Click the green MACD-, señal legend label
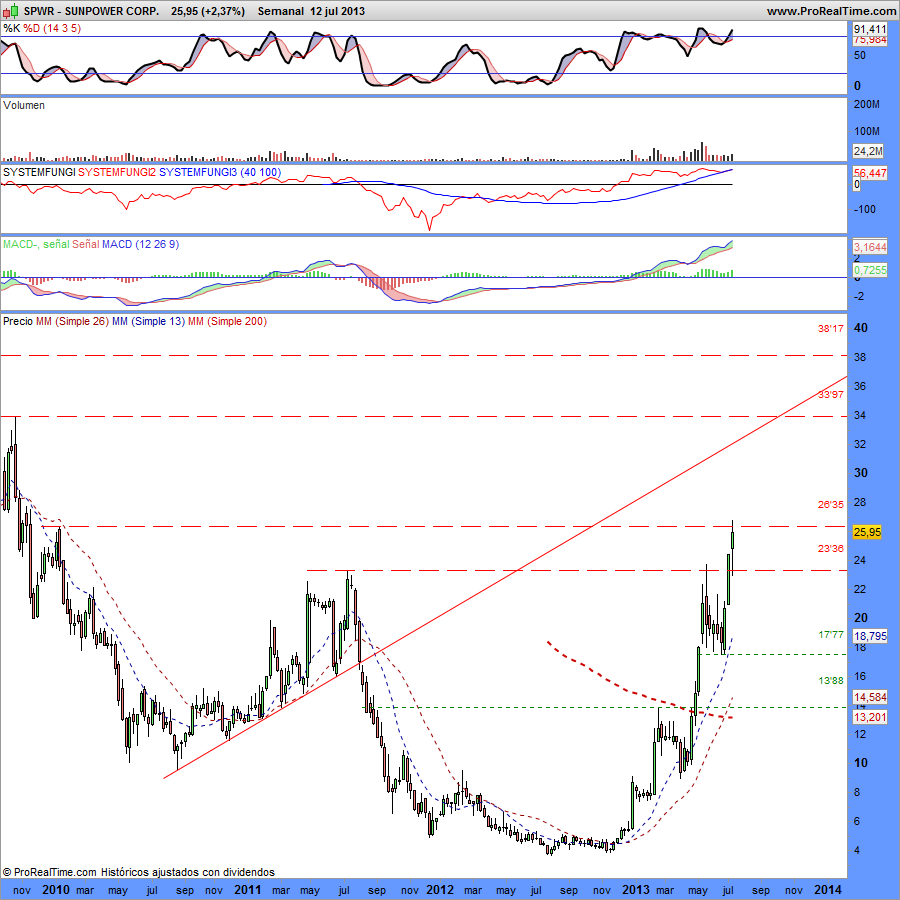 click(x=36, y=245)
